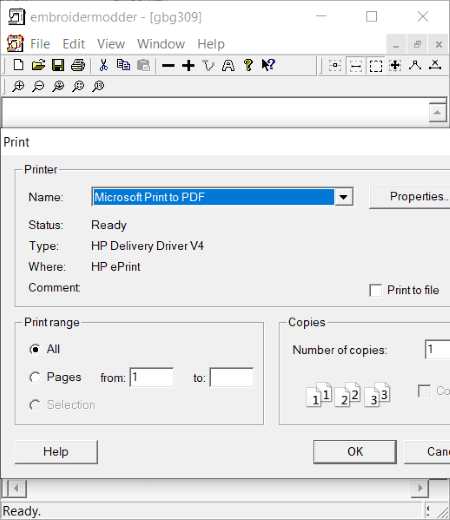The width and height of the screenshot is (450, 520).
Task: Click the 'HP Delivery Driver V4' type text
Action: (147, 246)
